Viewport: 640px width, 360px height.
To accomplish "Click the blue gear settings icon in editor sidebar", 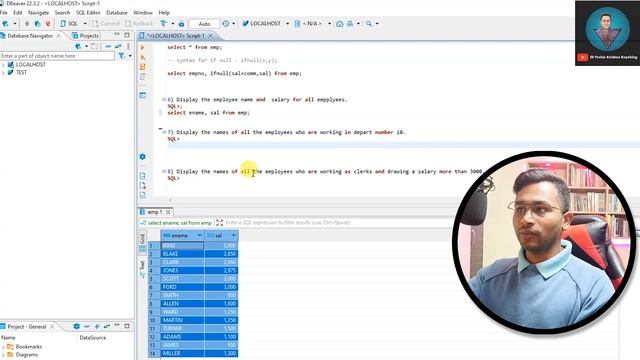I will point(142,157).
